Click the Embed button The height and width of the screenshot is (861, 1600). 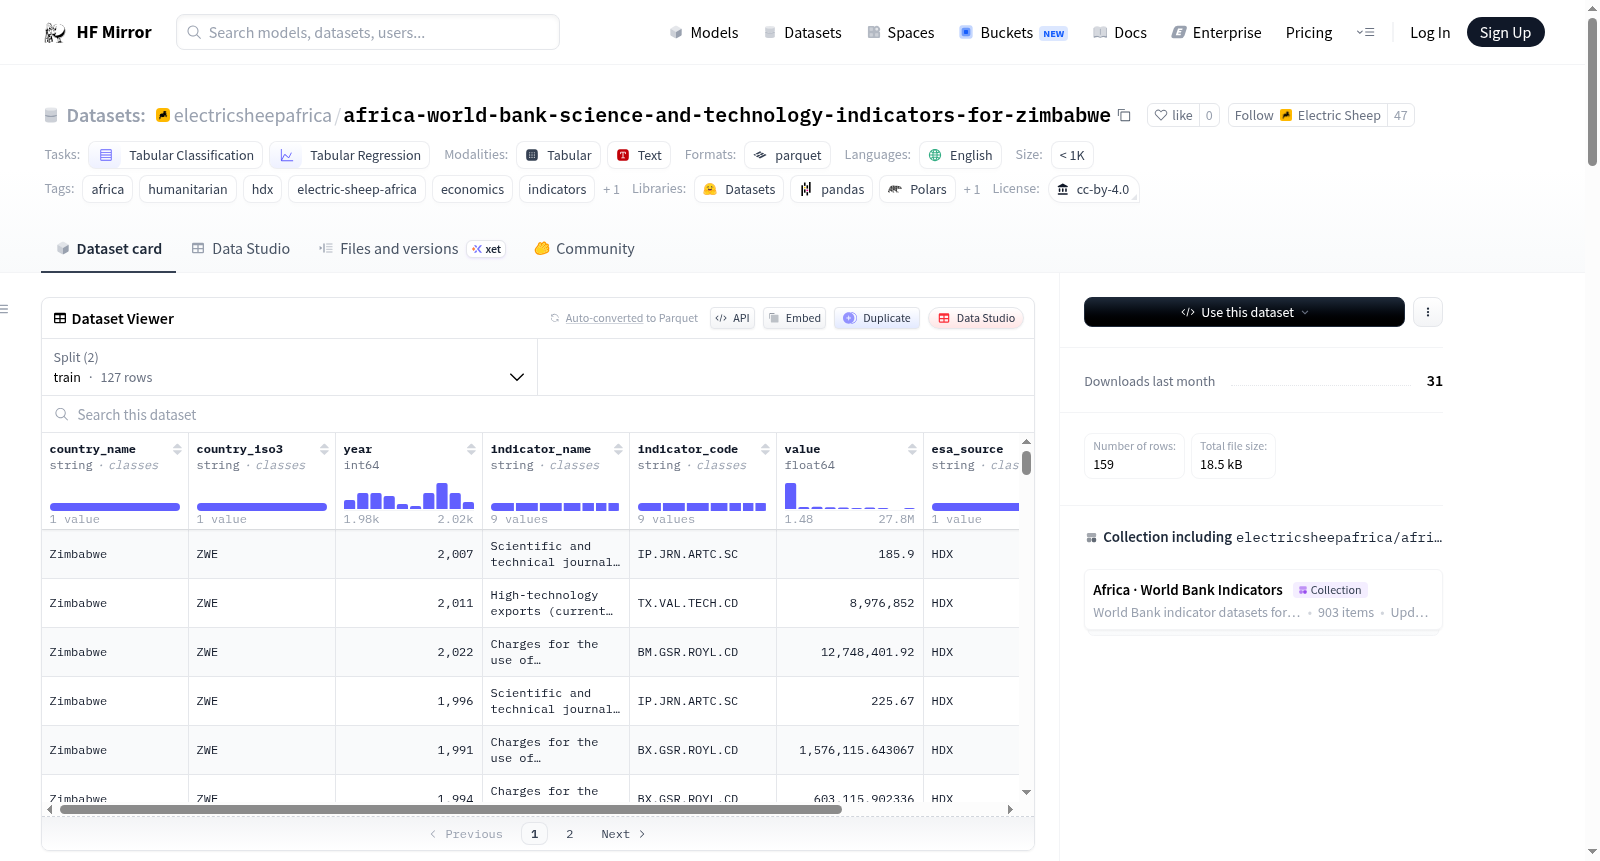pos(794,318)
